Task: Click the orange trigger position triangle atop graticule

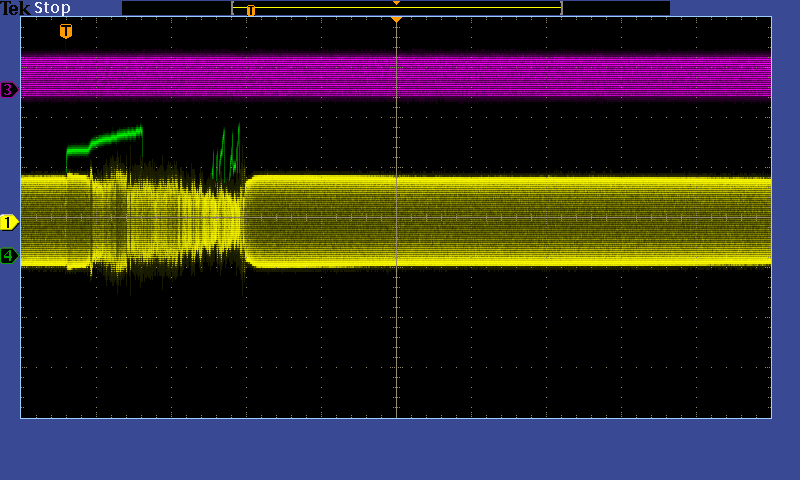Action: 396,20
